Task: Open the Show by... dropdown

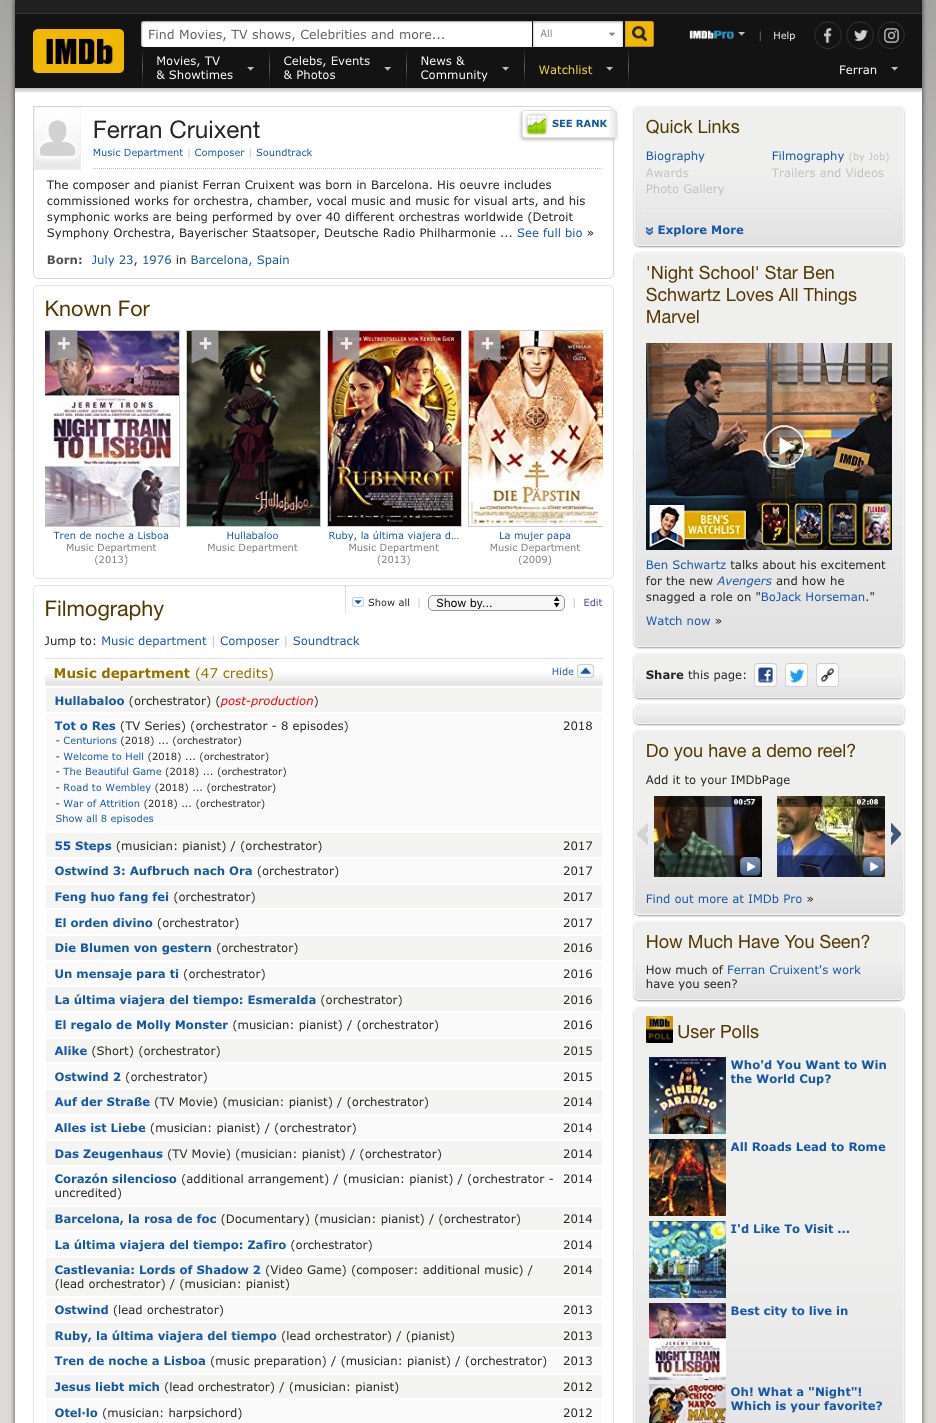Action: [x=497, y=603]
